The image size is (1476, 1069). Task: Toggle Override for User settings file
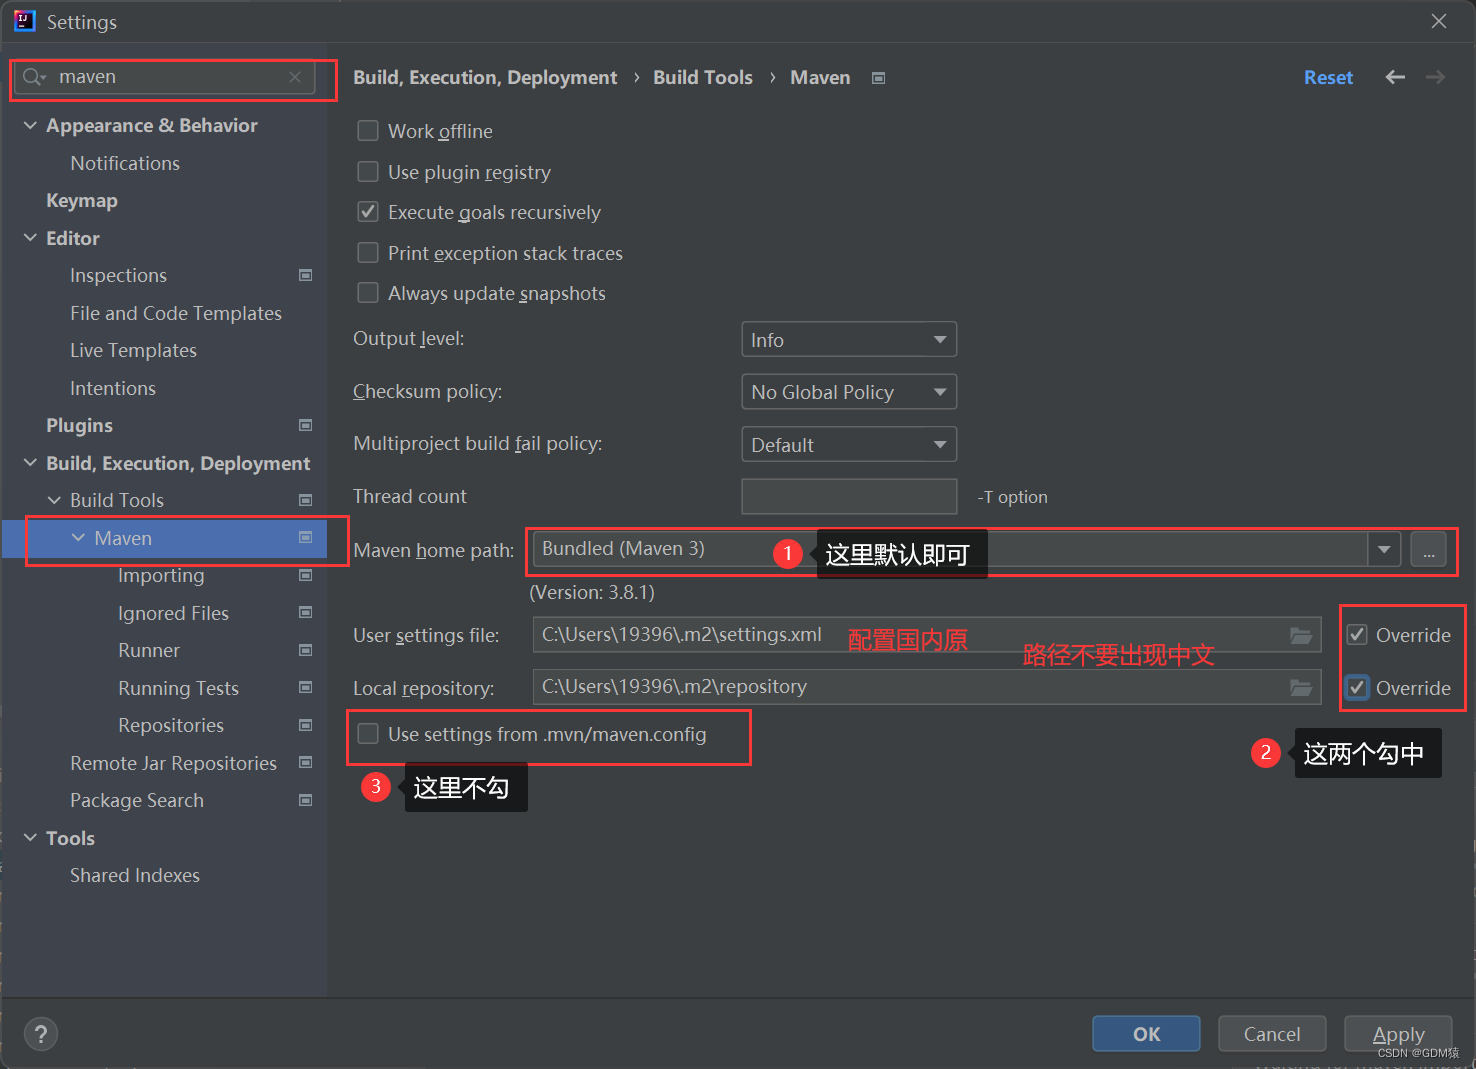pyautogui.click(x=1357, y=635)
